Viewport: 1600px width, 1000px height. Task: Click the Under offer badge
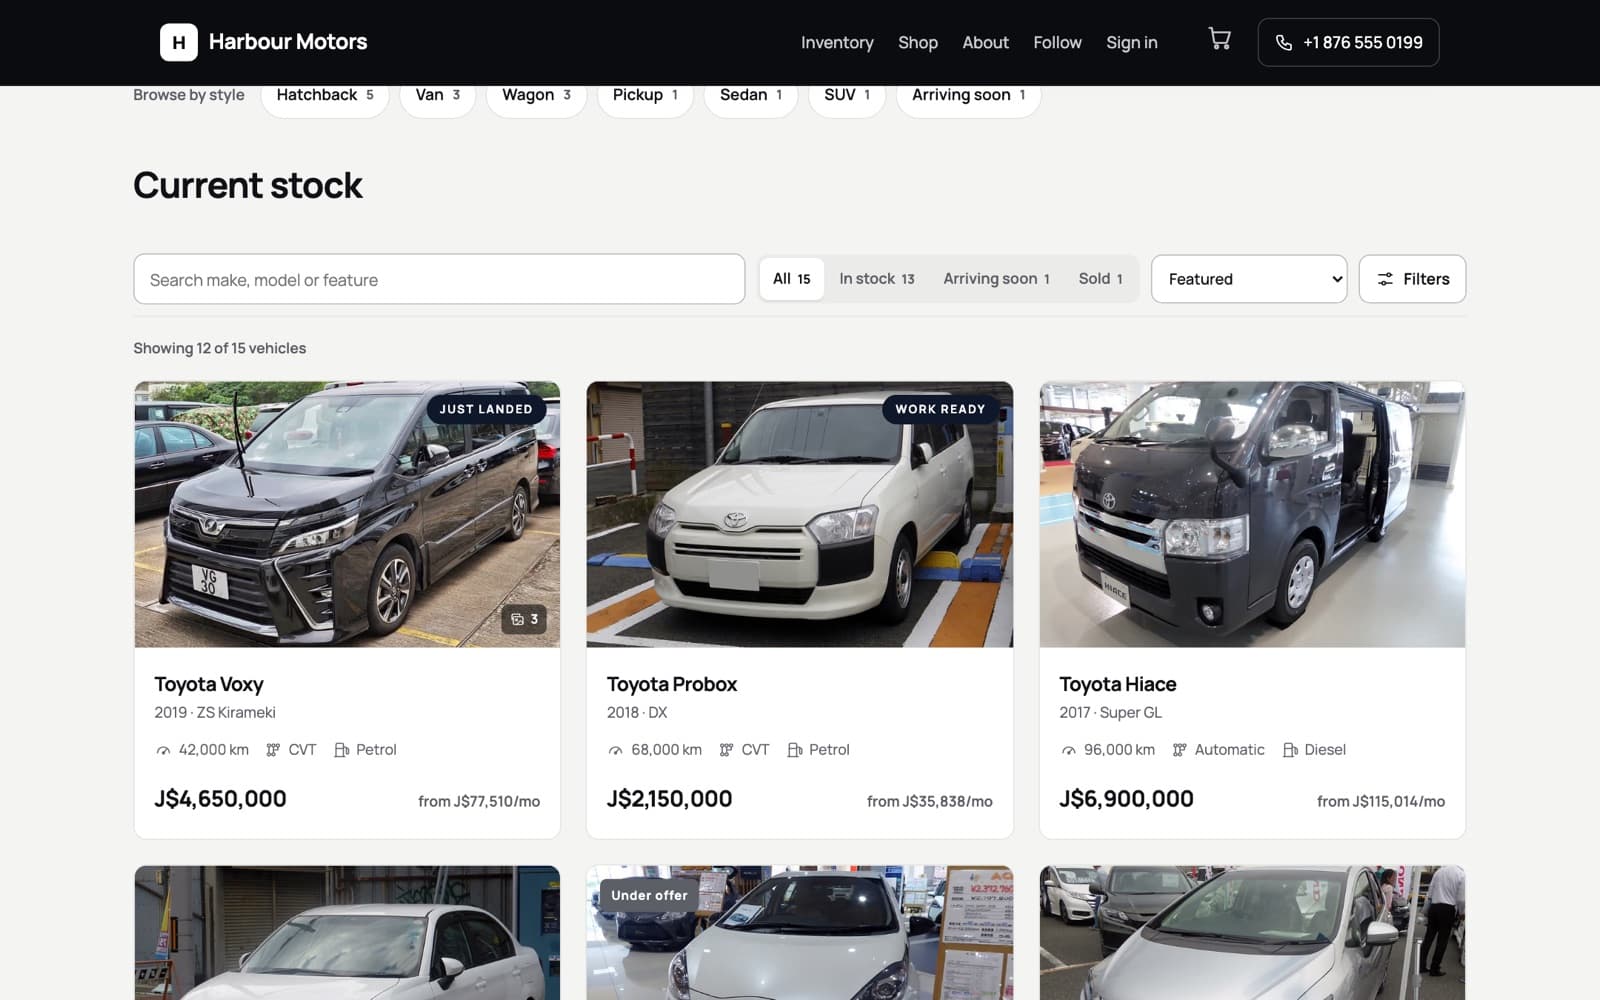[650, 895]
